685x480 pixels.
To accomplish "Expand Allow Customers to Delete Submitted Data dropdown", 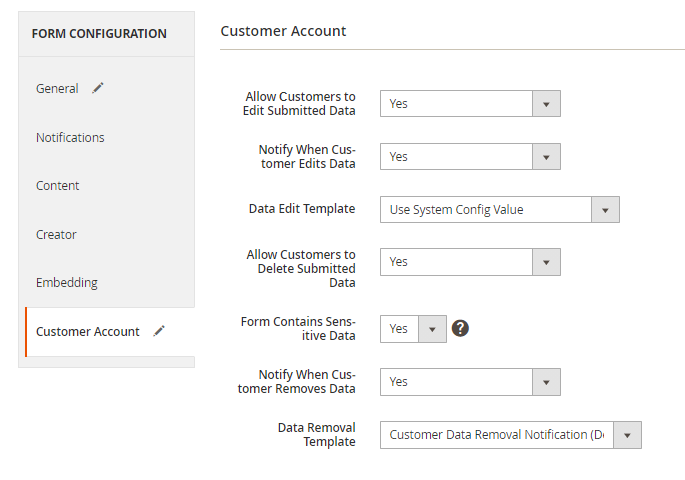I will click(469, 262).
